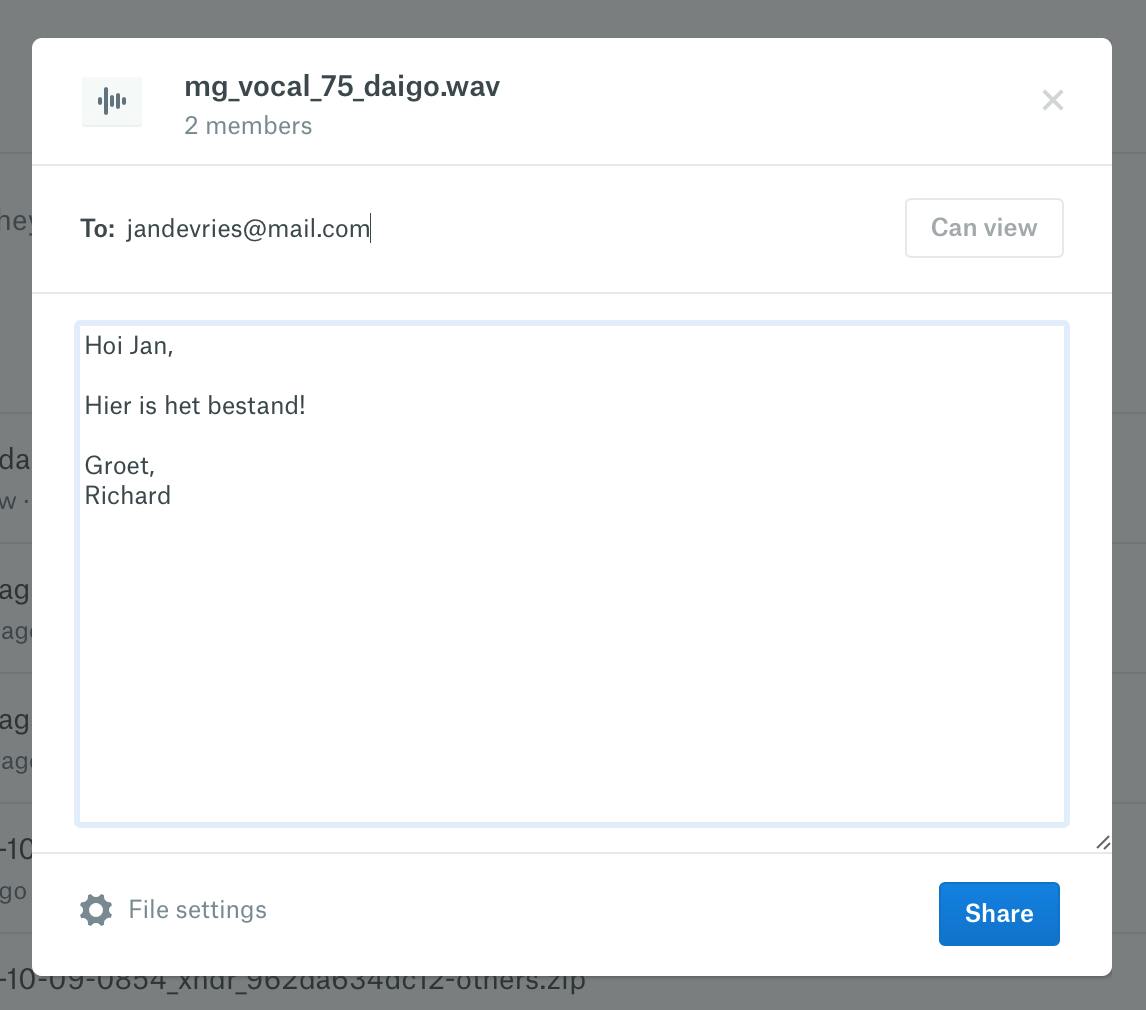Click the others.zip file row behind the dialog
The width and height of the screenshot is (1146, 1010).
[300, 992]
